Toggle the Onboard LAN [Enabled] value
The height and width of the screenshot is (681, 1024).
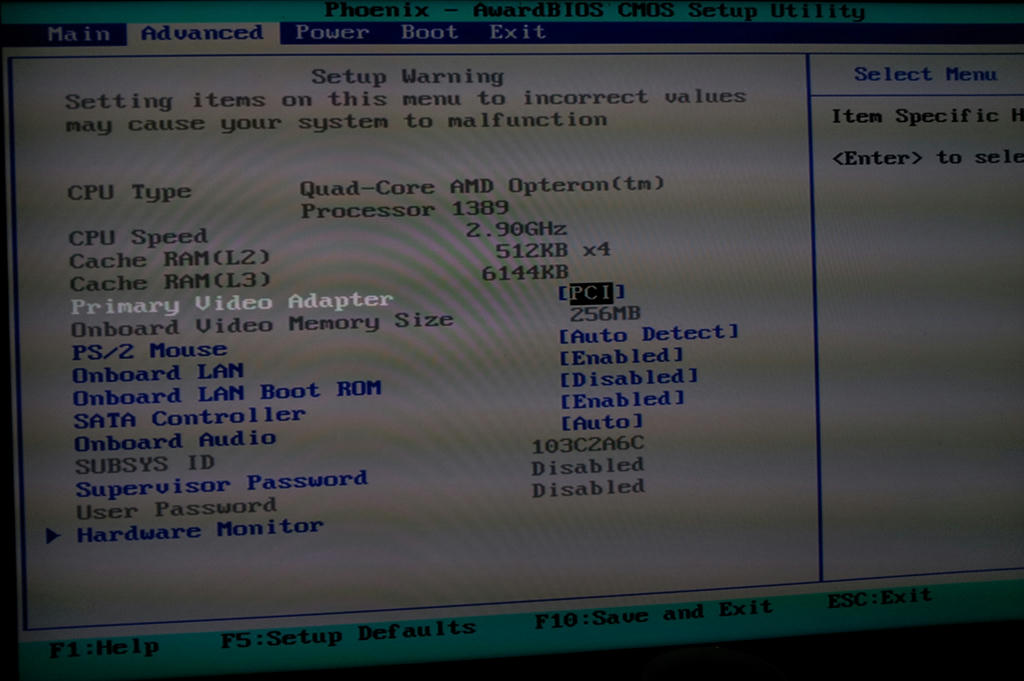coord(621,356)
